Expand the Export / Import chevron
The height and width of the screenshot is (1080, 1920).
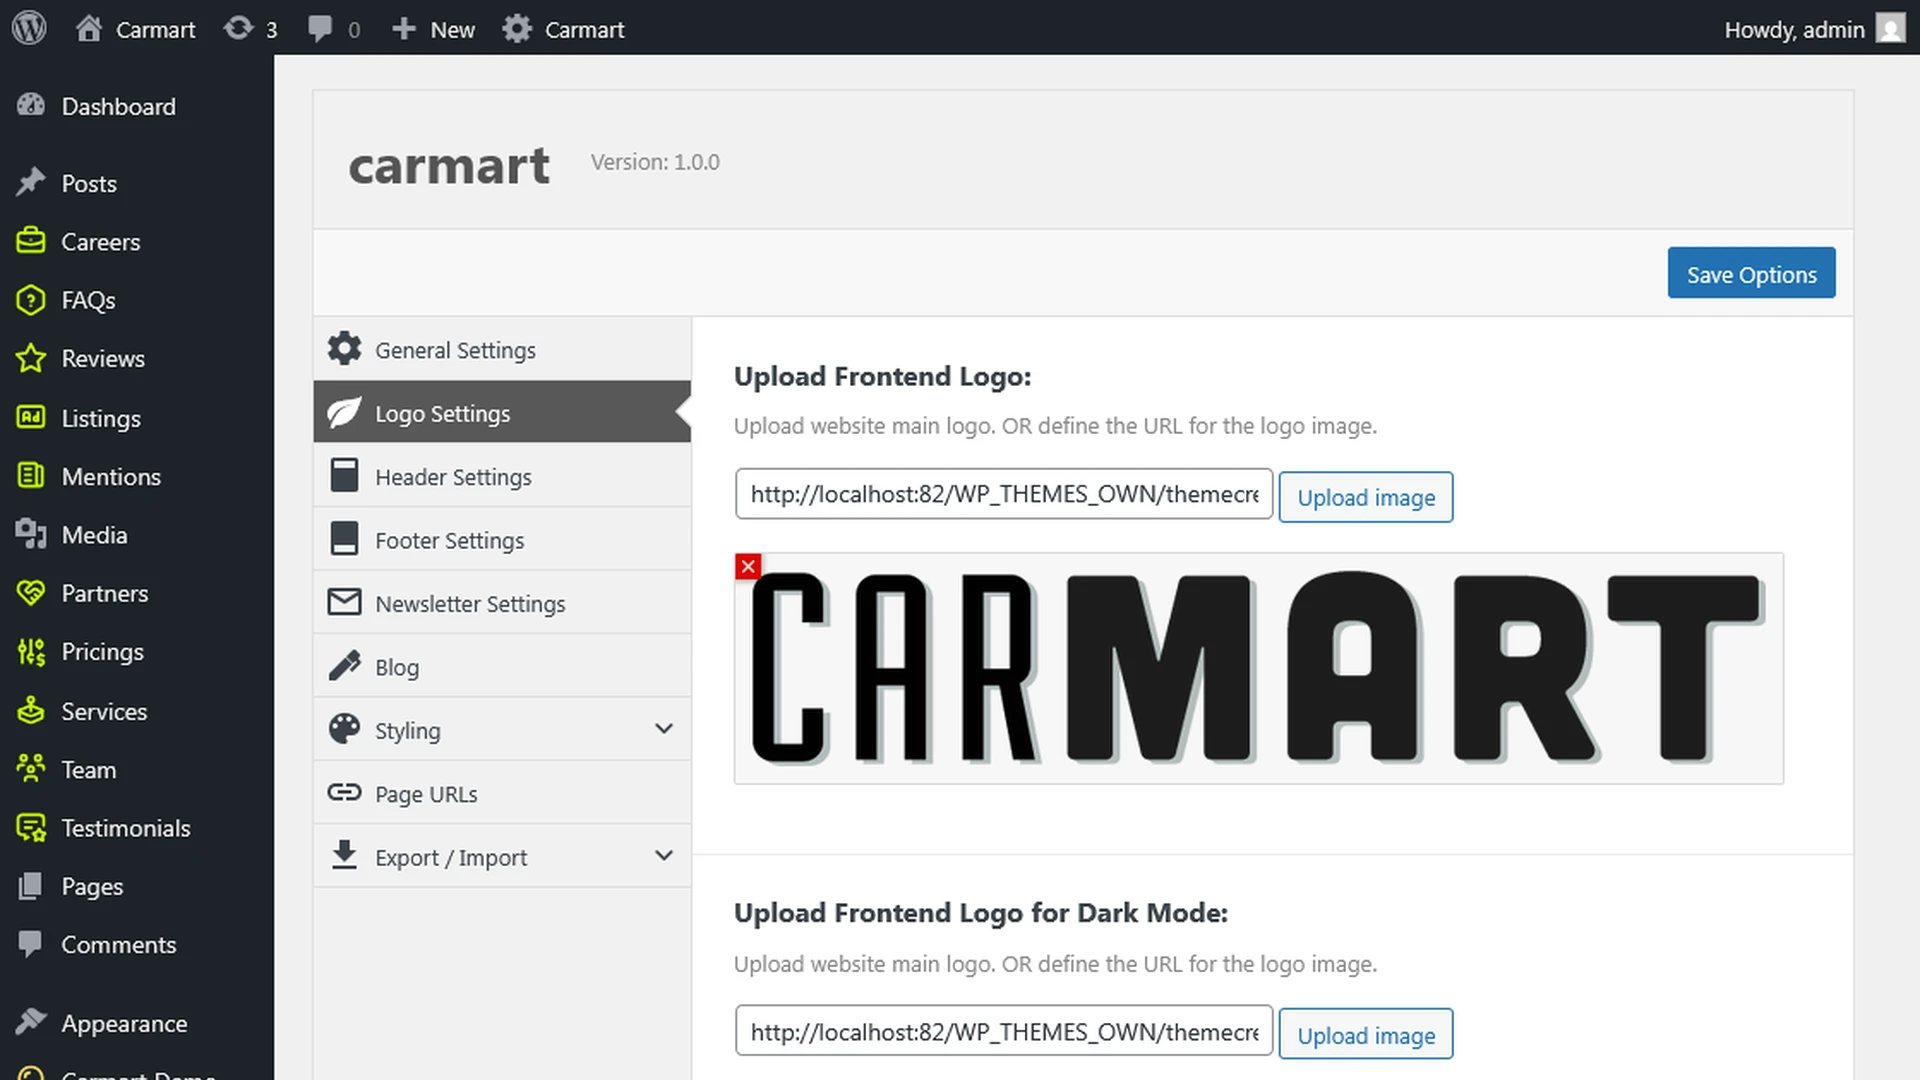[664, 856]
